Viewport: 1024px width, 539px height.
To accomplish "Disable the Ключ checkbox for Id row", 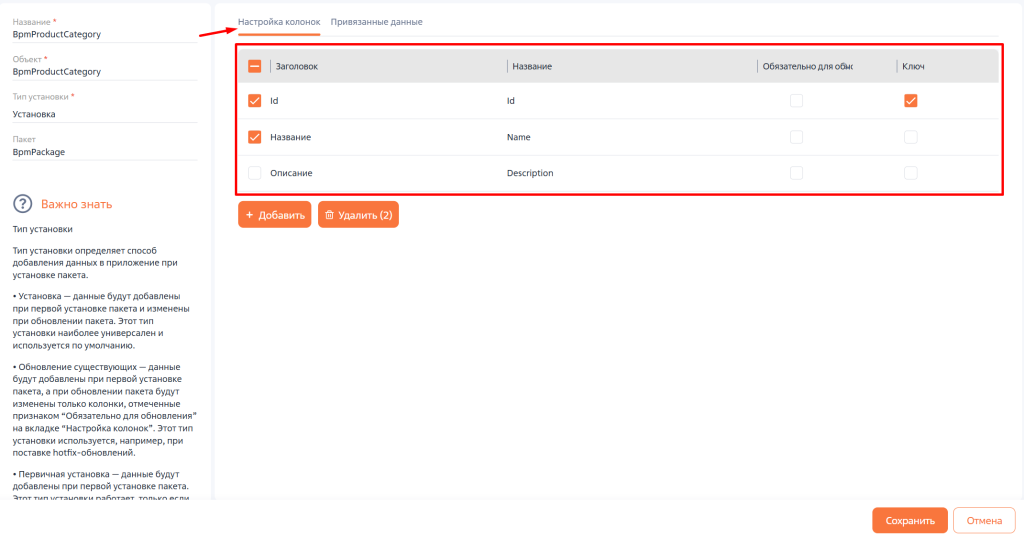I will [x=910, y=101].
